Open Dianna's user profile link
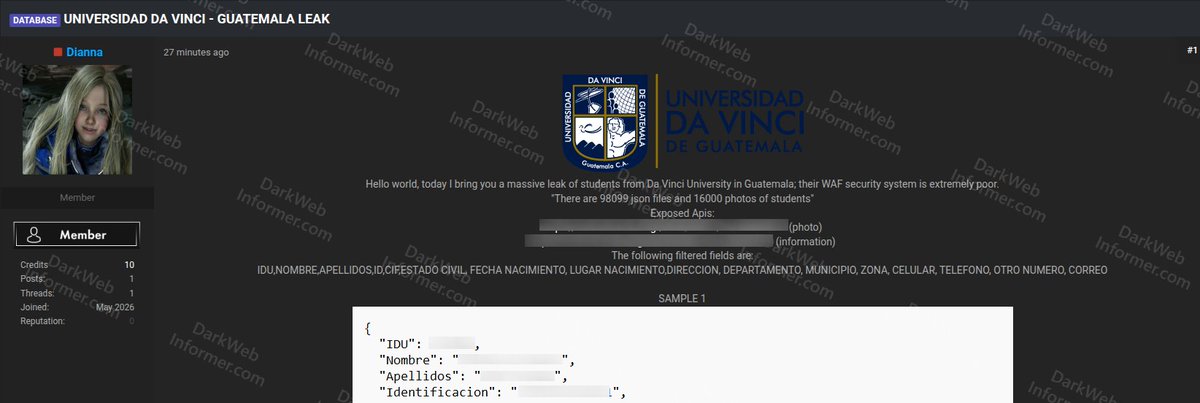 coord(85,51)
